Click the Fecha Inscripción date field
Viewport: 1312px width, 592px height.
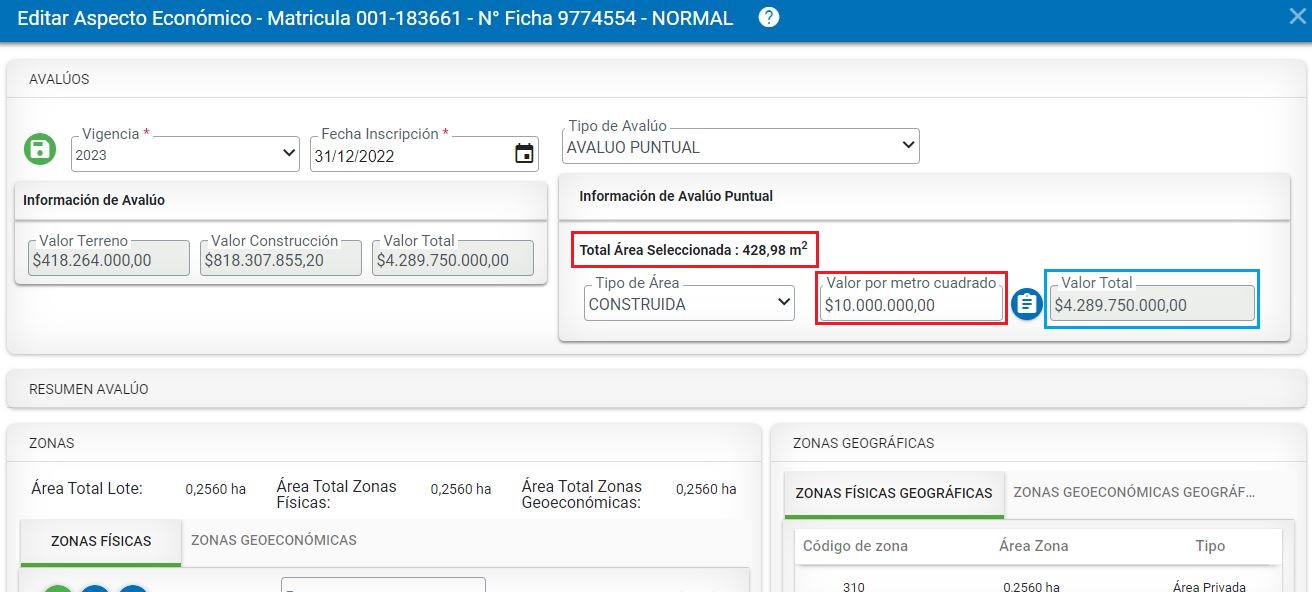pyautogui.click(x=410, y=156)
